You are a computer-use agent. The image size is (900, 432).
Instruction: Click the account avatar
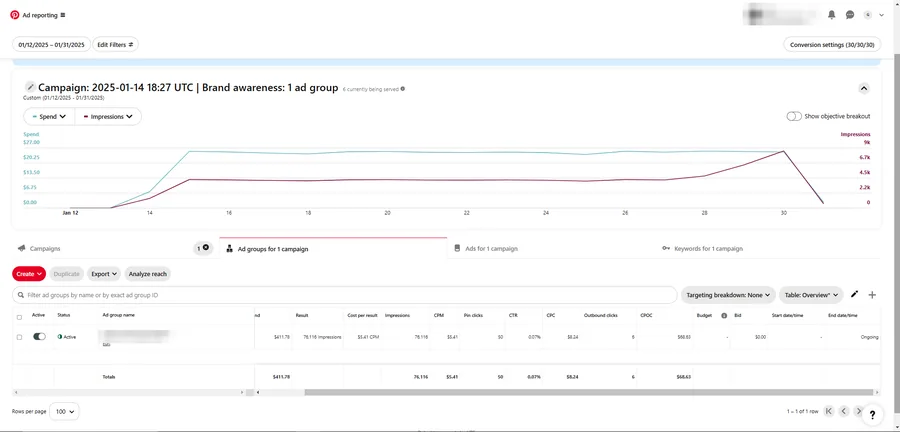(868, 15)
